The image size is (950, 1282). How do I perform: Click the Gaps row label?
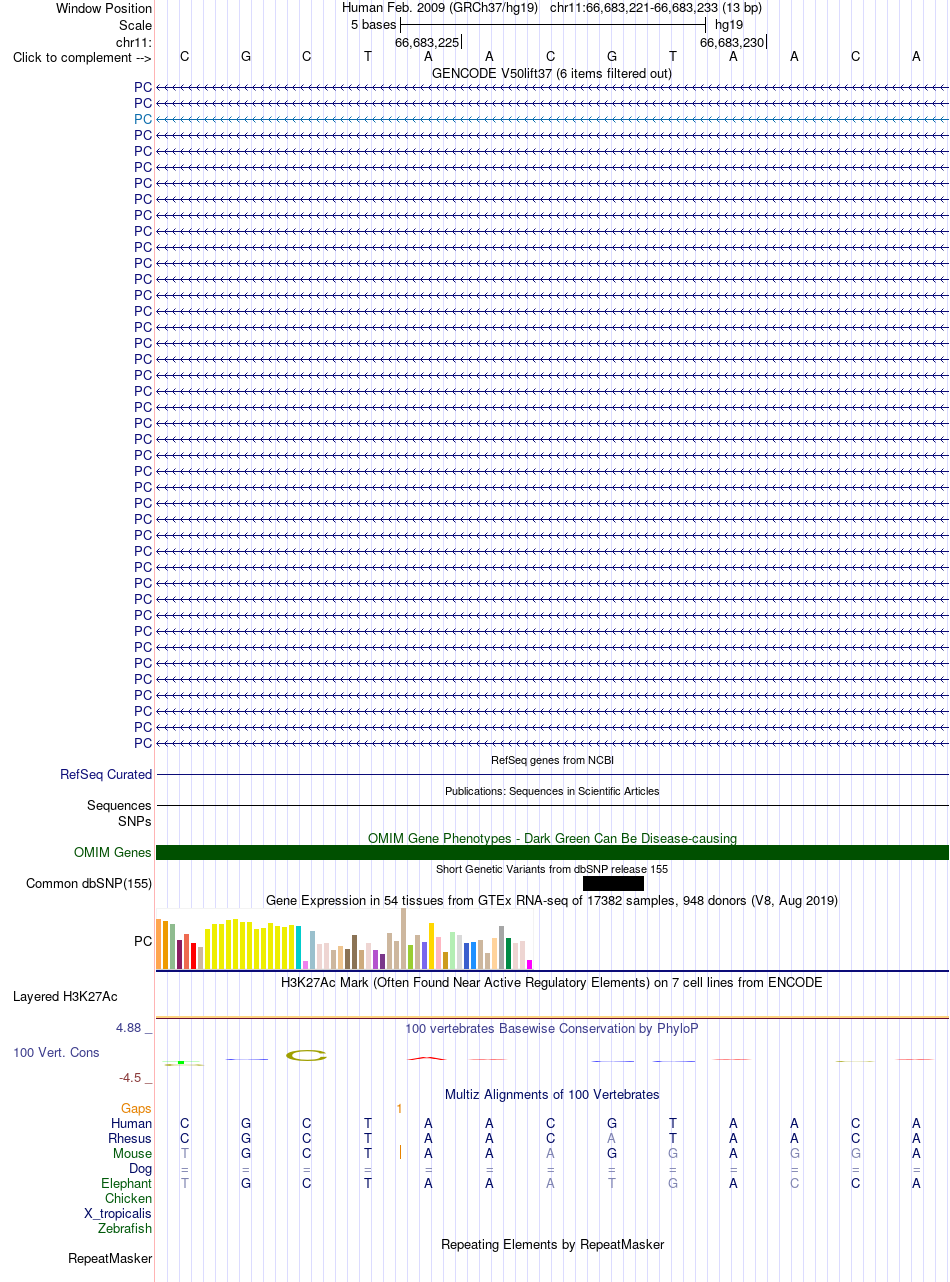(x=137, y=1108)
